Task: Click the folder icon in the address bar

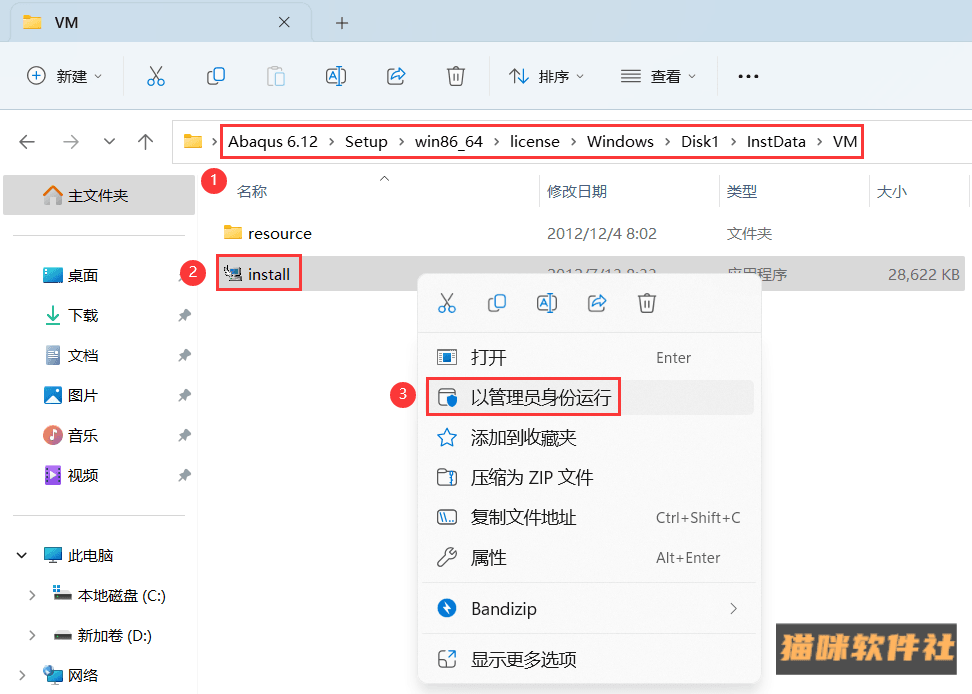Action: (193, 141)
